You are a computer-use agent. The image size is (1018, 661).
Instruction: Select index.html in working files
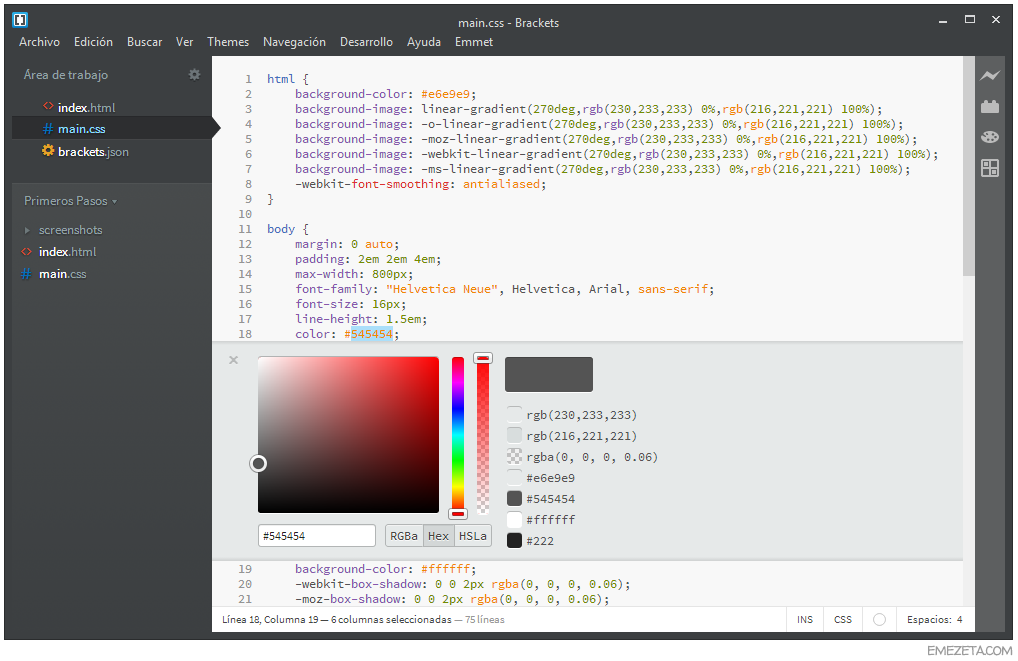tap(86, 107)
